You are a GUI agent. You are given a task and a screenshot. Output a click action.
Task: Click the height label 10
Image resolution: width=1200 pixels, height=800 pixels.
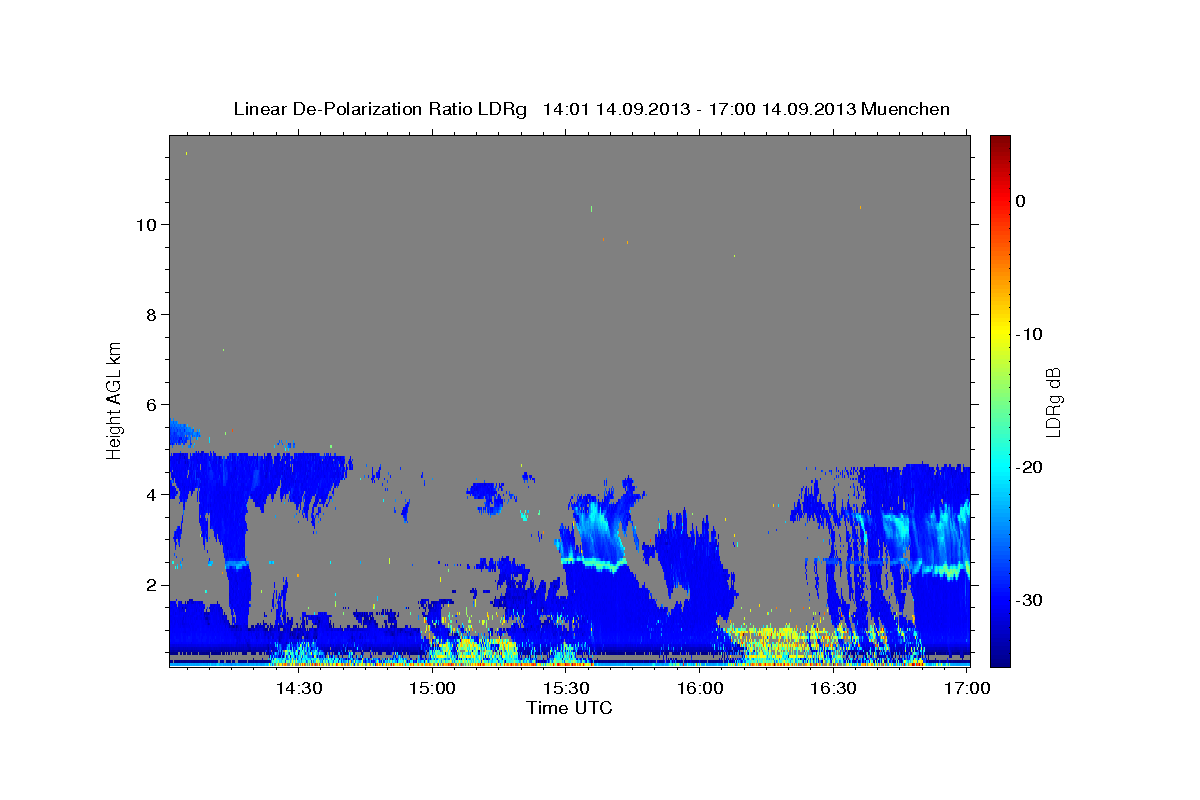coord(147,224)
